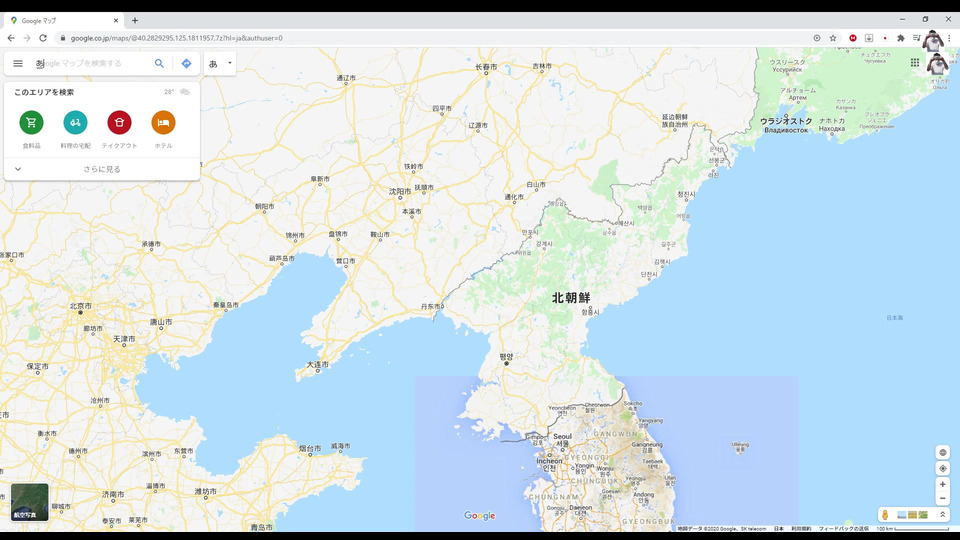Viewport: 960px width, 540px height.
Task: Open a new browser tab
Action: tap(135, 20)
